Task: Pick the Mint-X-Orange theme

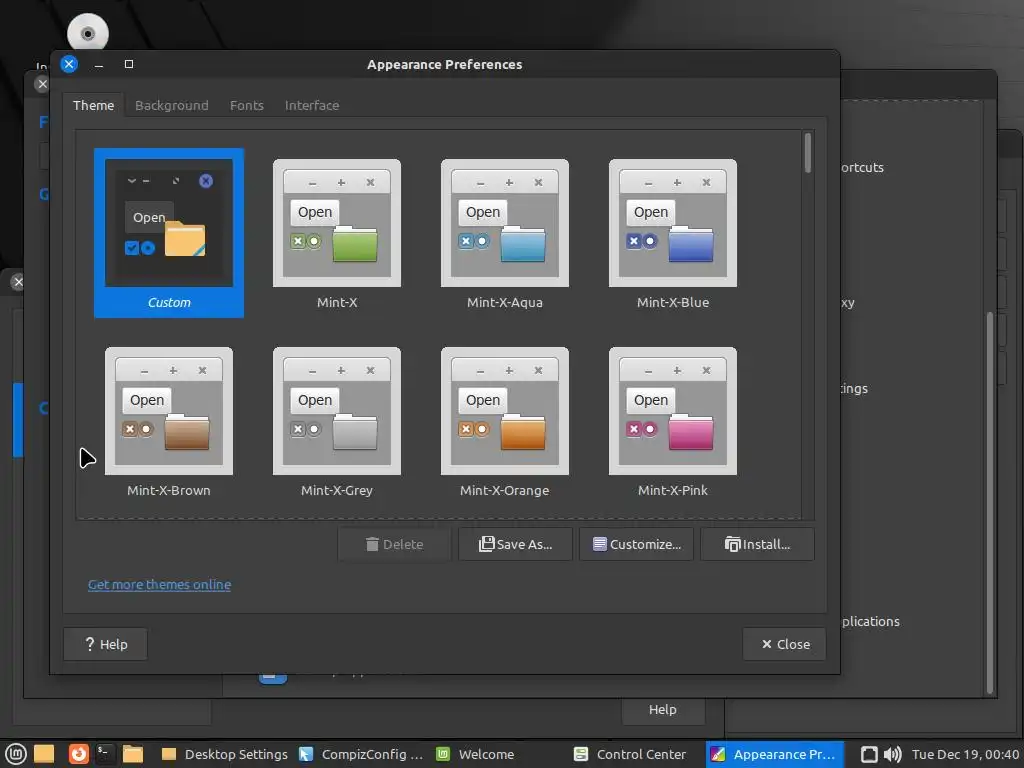Action: point(505,421)
